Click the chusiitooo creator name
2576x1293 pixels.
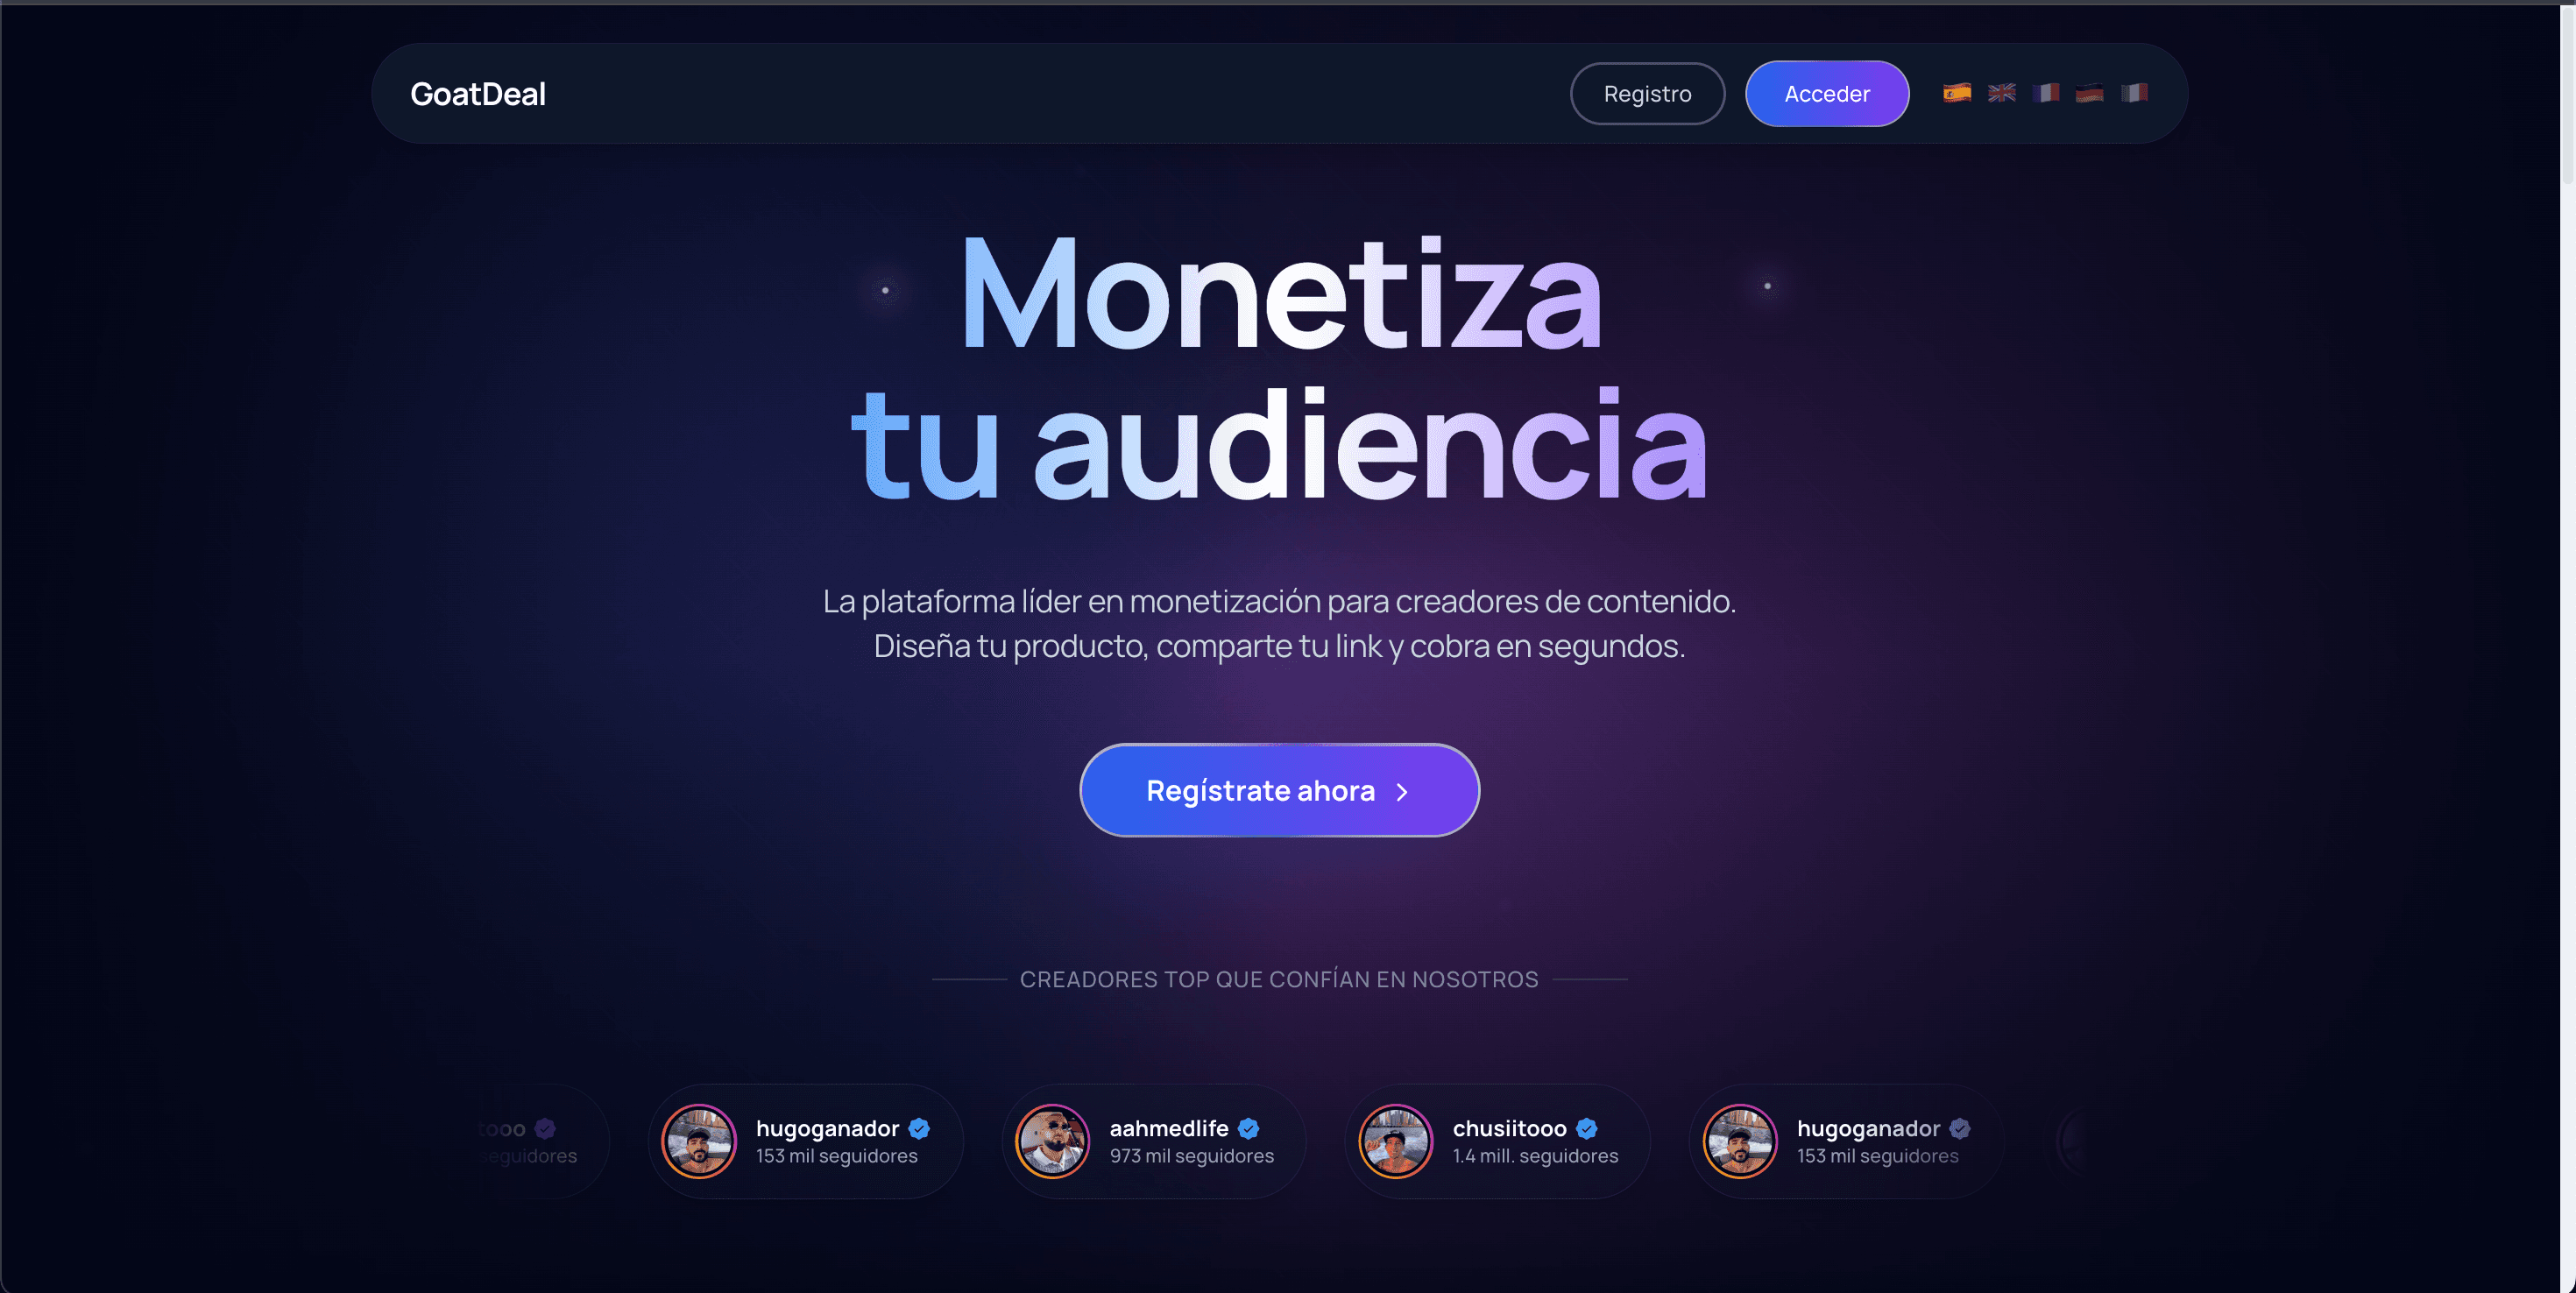[x=1509, y=1128]
